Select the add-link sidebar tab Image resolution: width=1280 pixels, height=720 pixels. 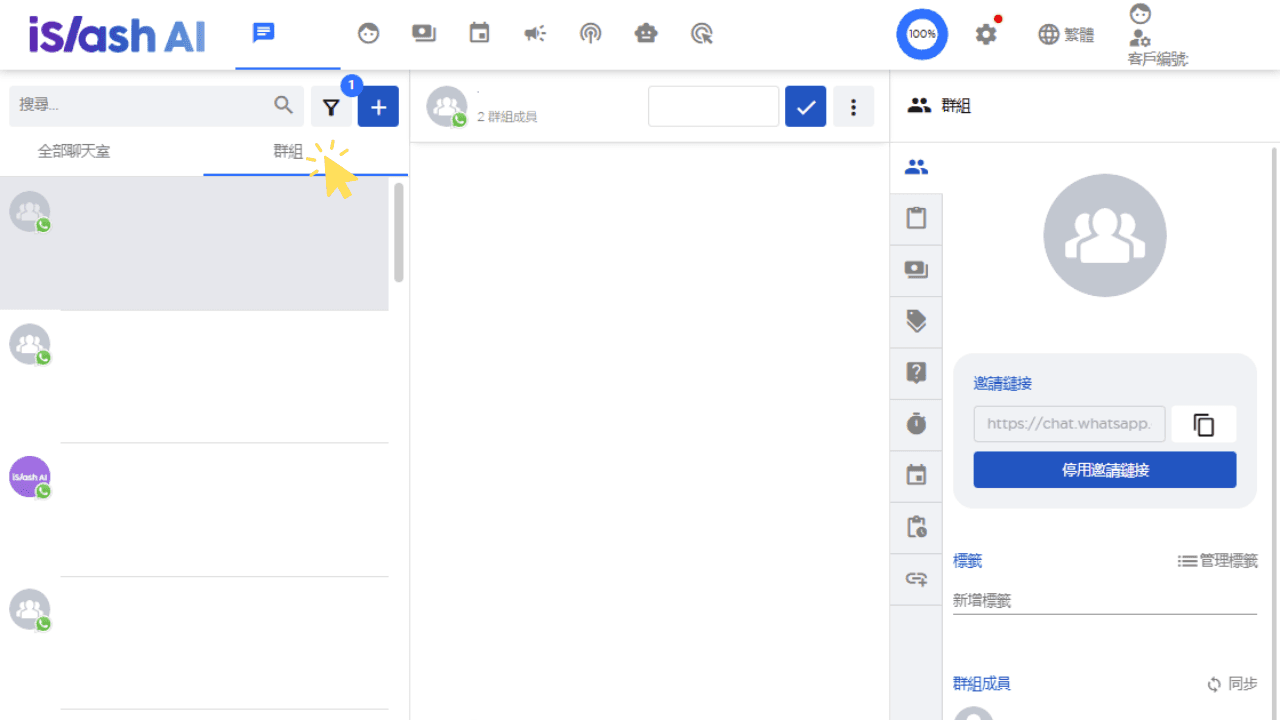(916, 579)
